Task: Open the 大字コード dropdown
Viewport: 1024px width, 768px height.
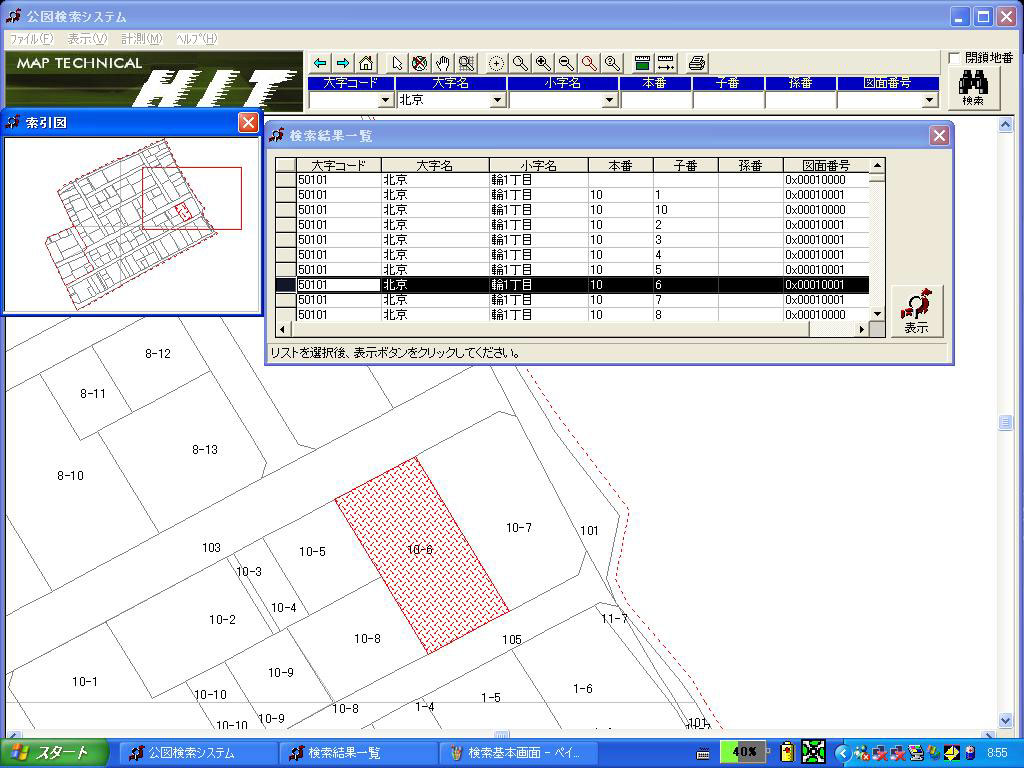Action: coord(385,100)
